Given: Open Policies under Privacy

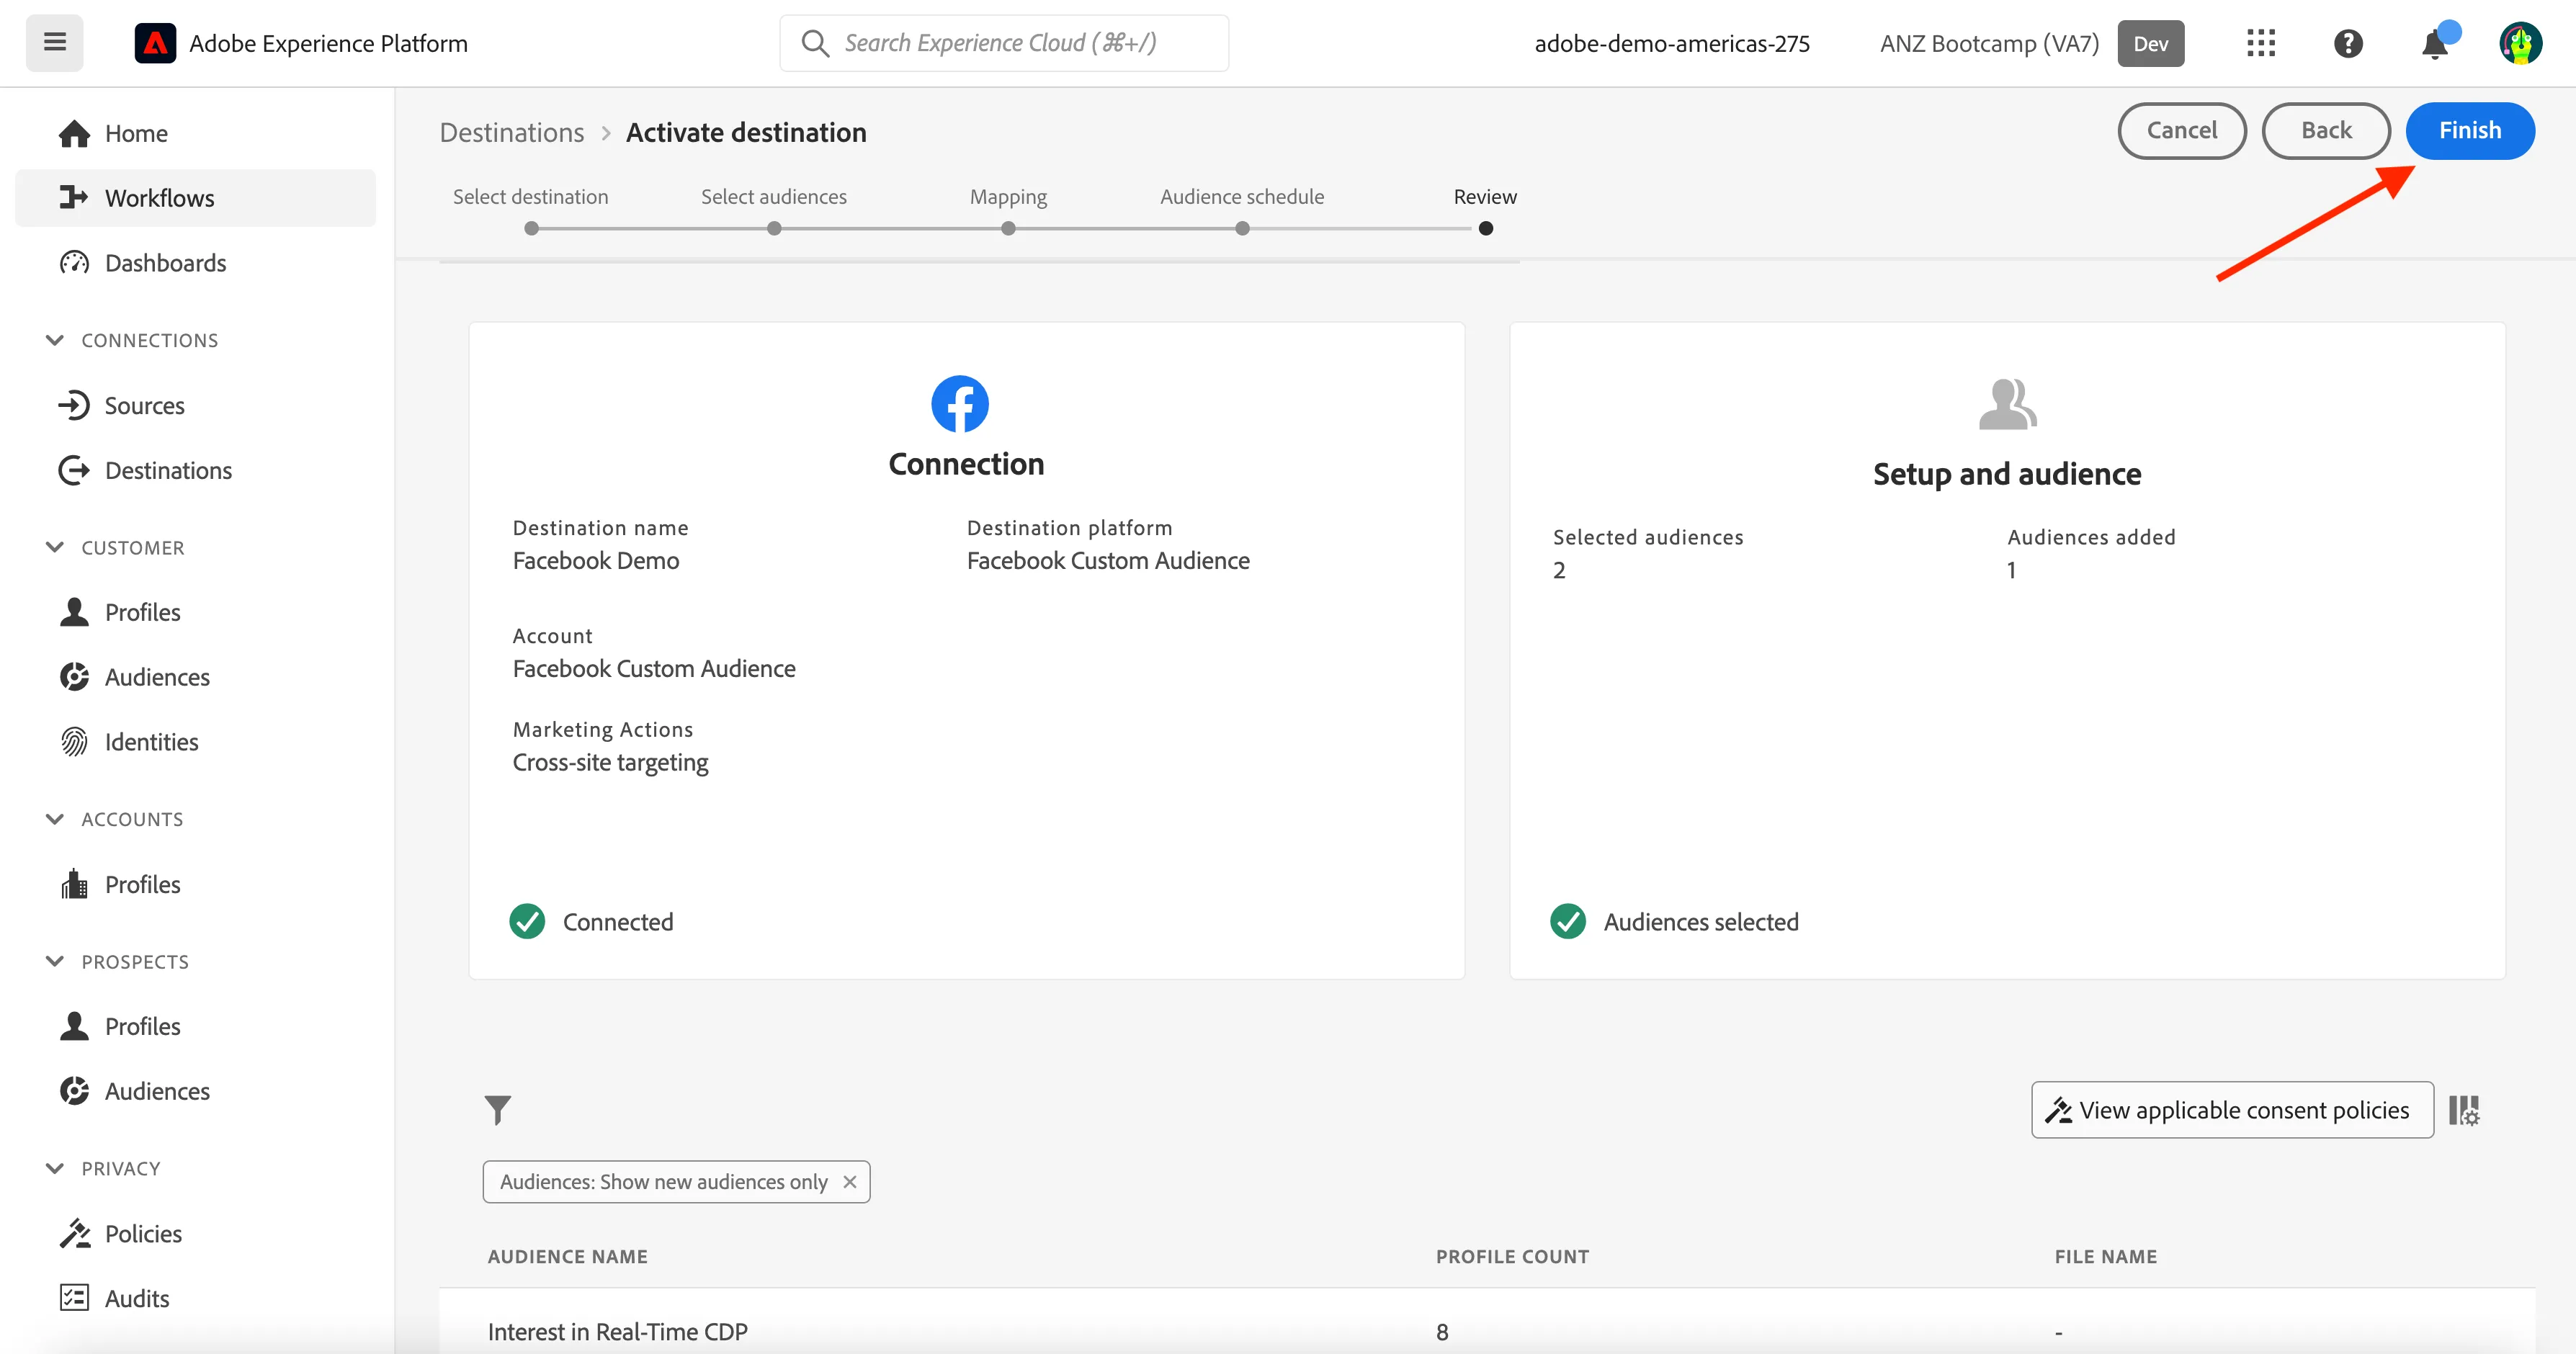Looking at the screenshot, I should 196,1234.
